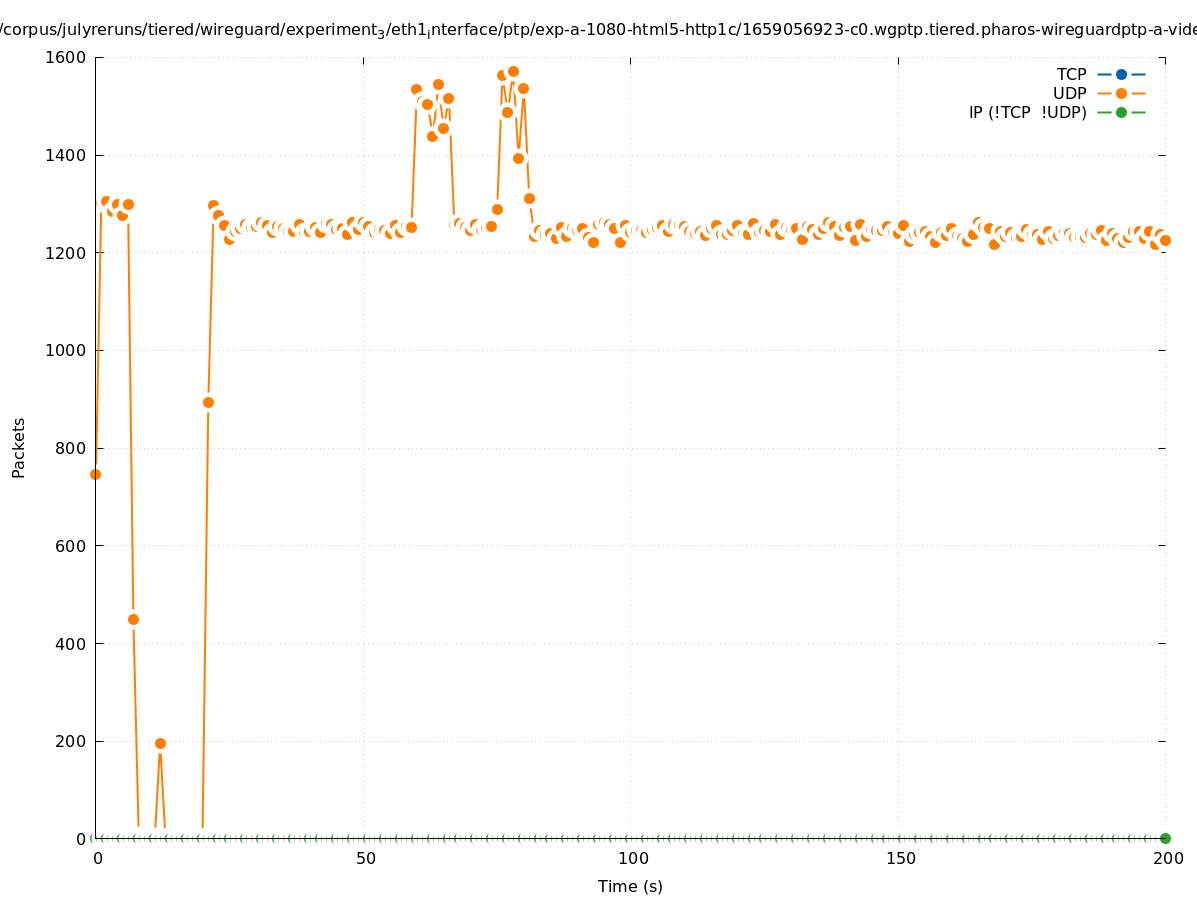
Task: Click the chart title path text
Action: tap(598, 30)
